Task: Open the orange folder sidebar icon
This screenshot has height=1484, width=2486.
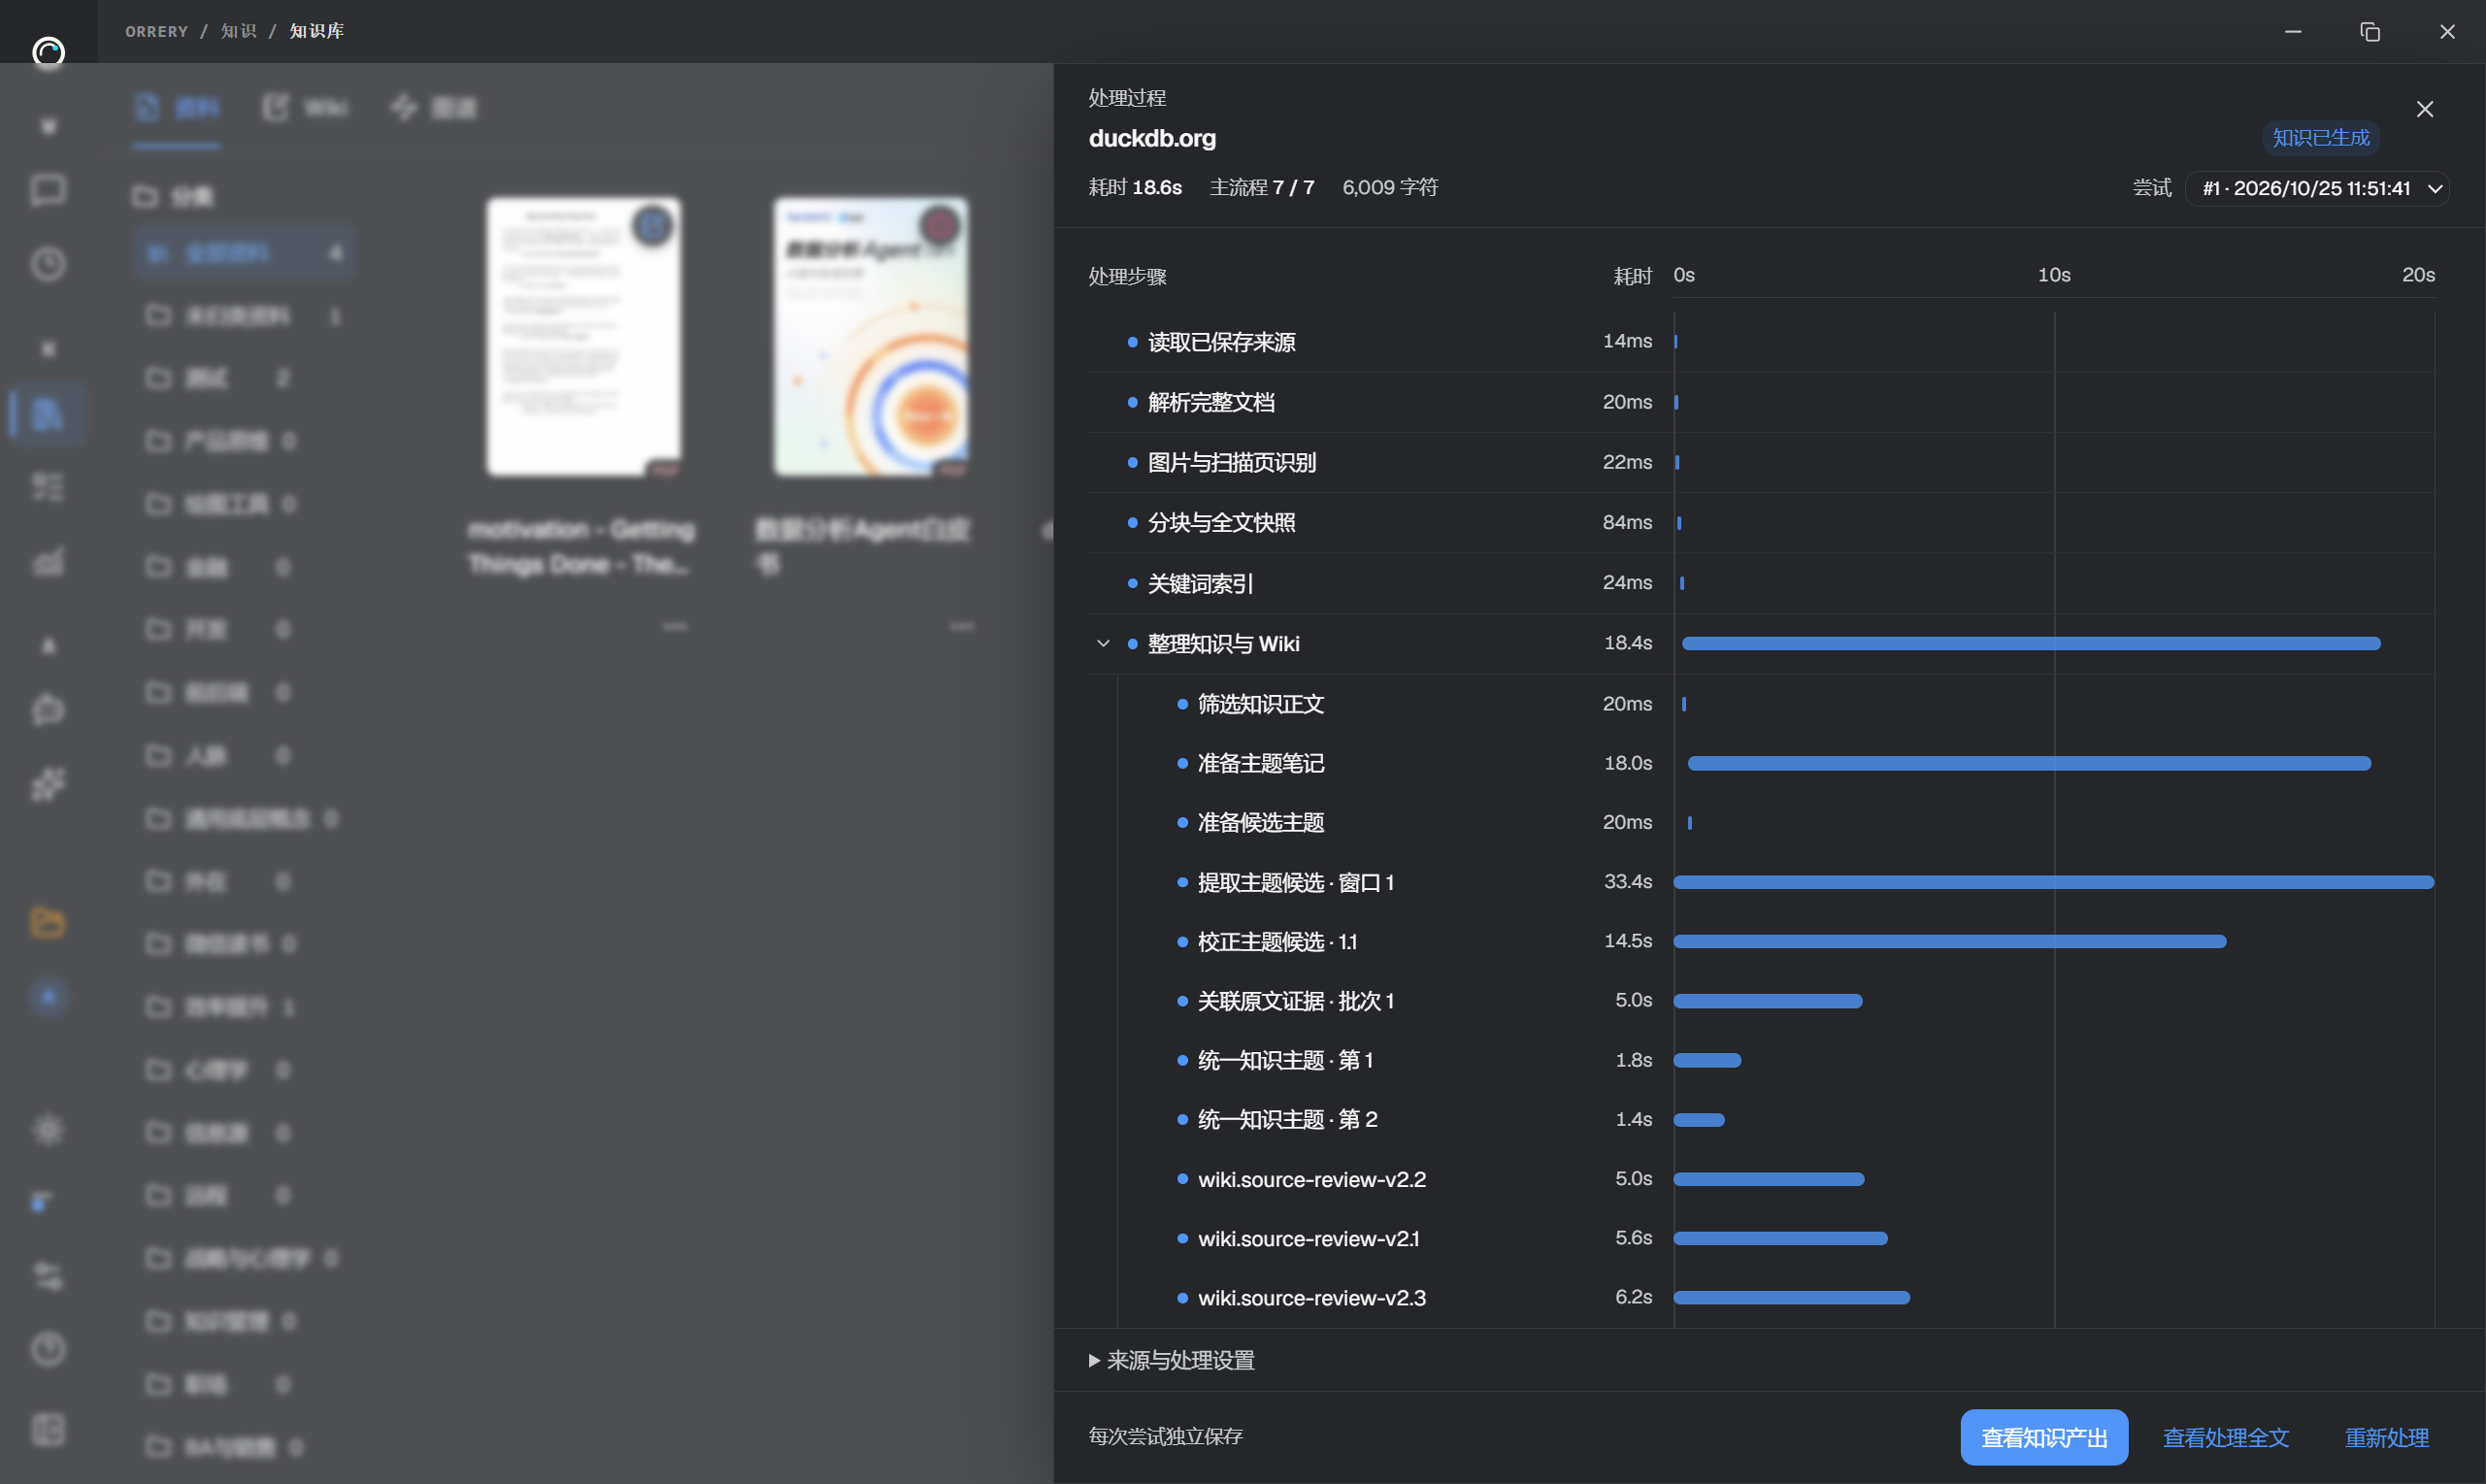Action: (x=48, y=922)
